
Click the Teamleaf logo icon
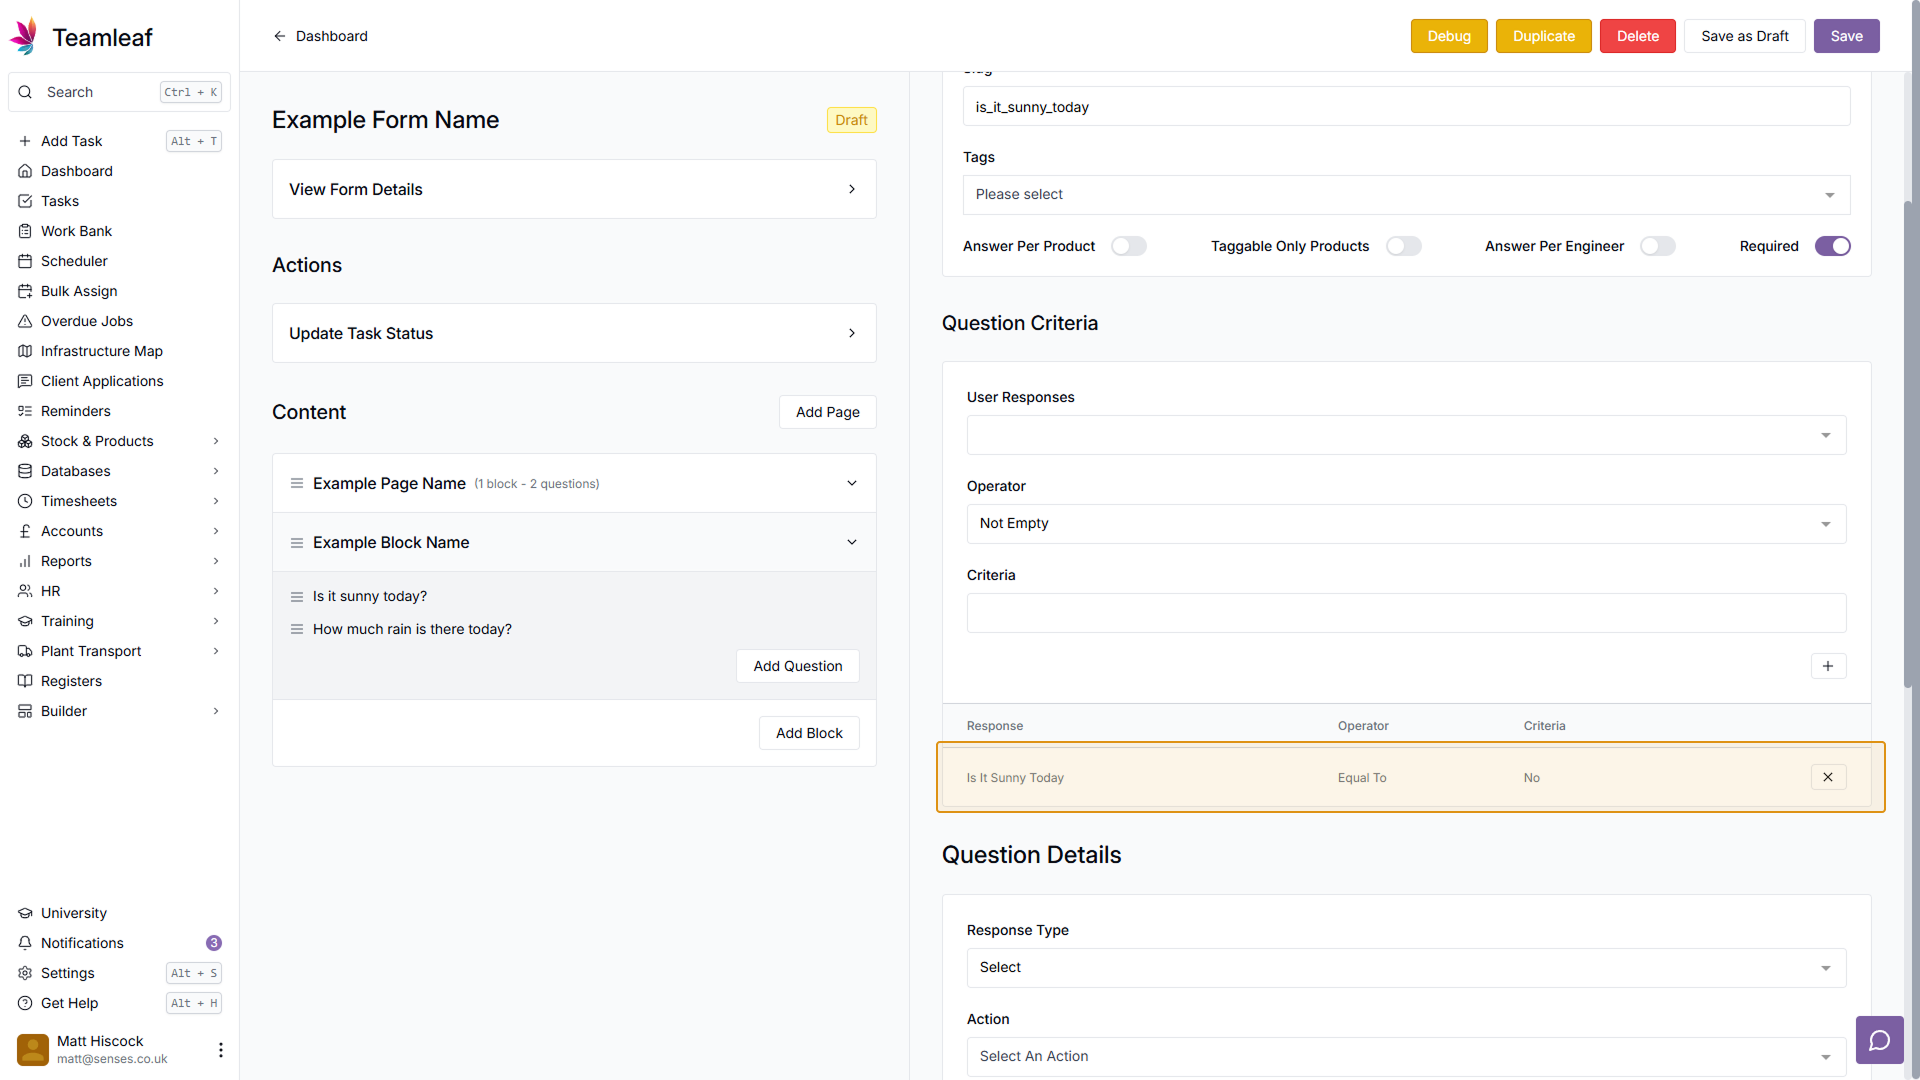(x=24, y=36)
